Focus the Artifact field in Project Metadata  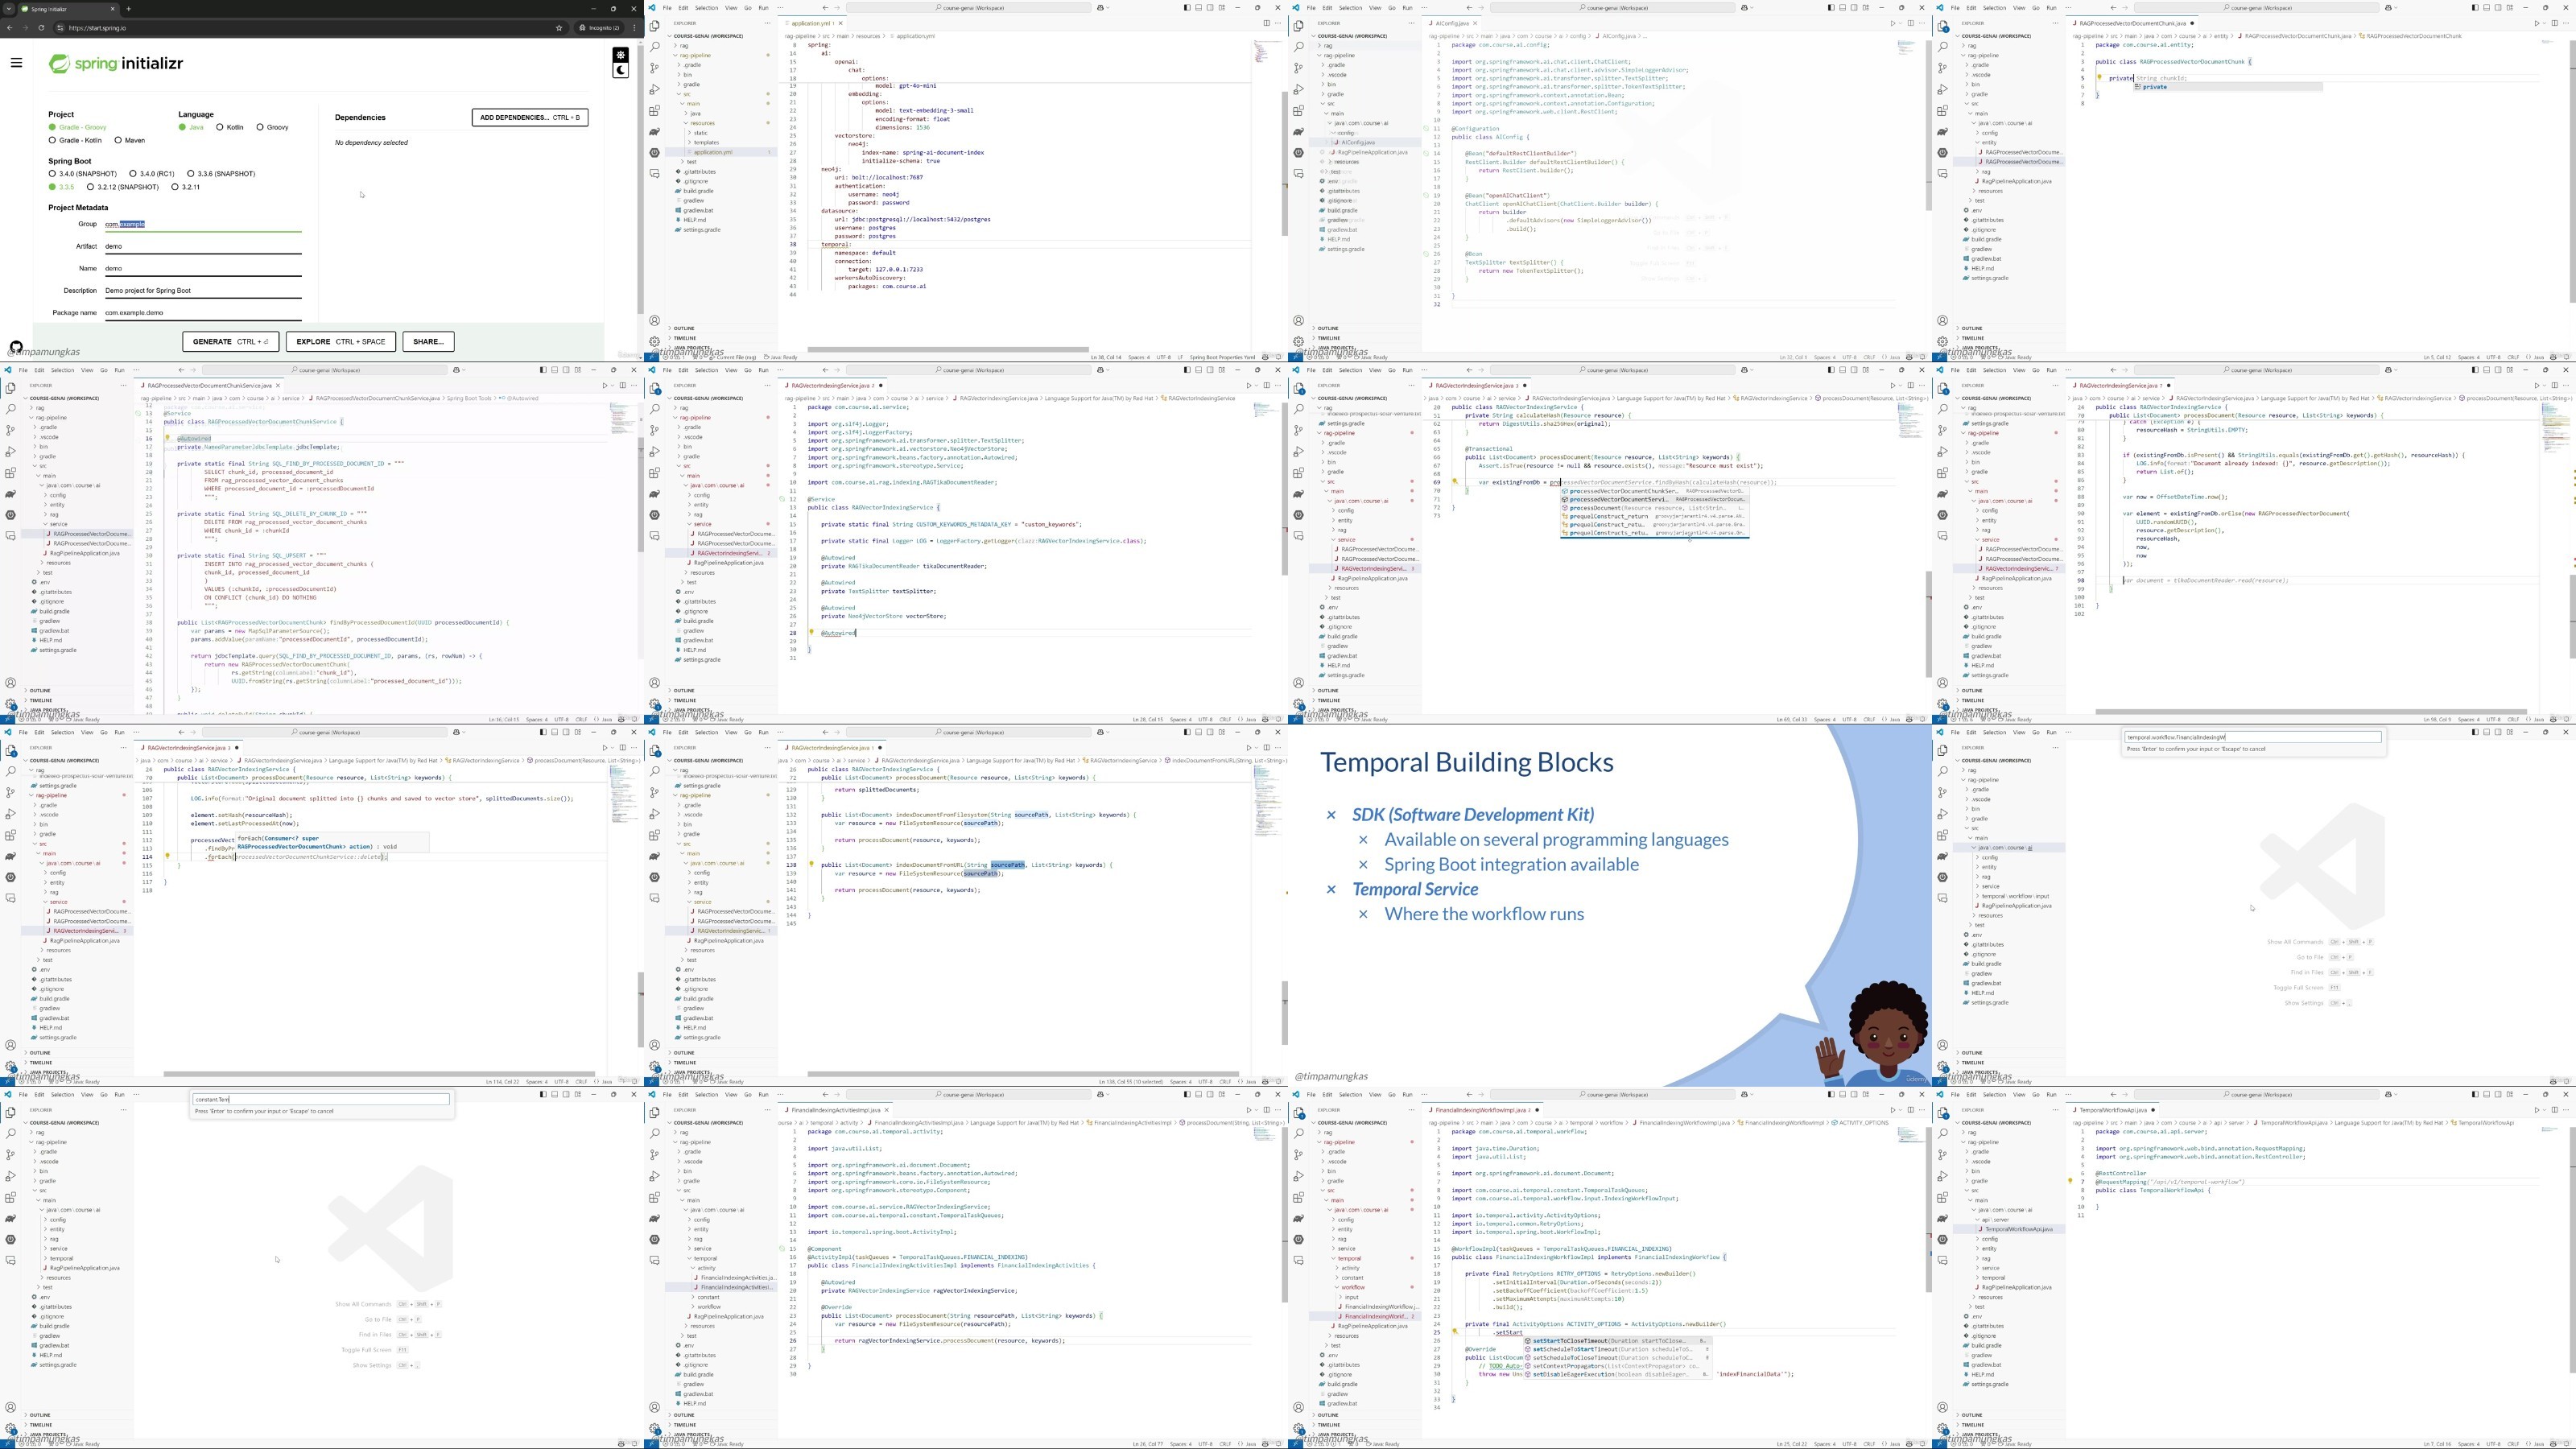coord(203,246)
